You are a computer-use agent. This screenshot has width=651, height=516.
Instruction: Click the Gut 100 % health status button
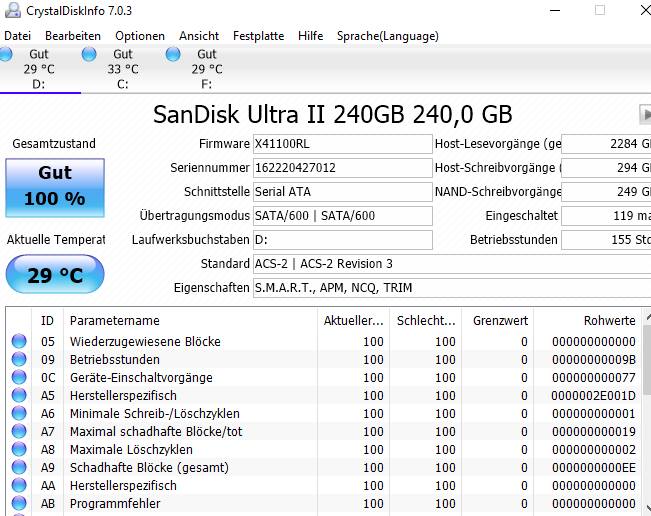[x=55, y=188]
